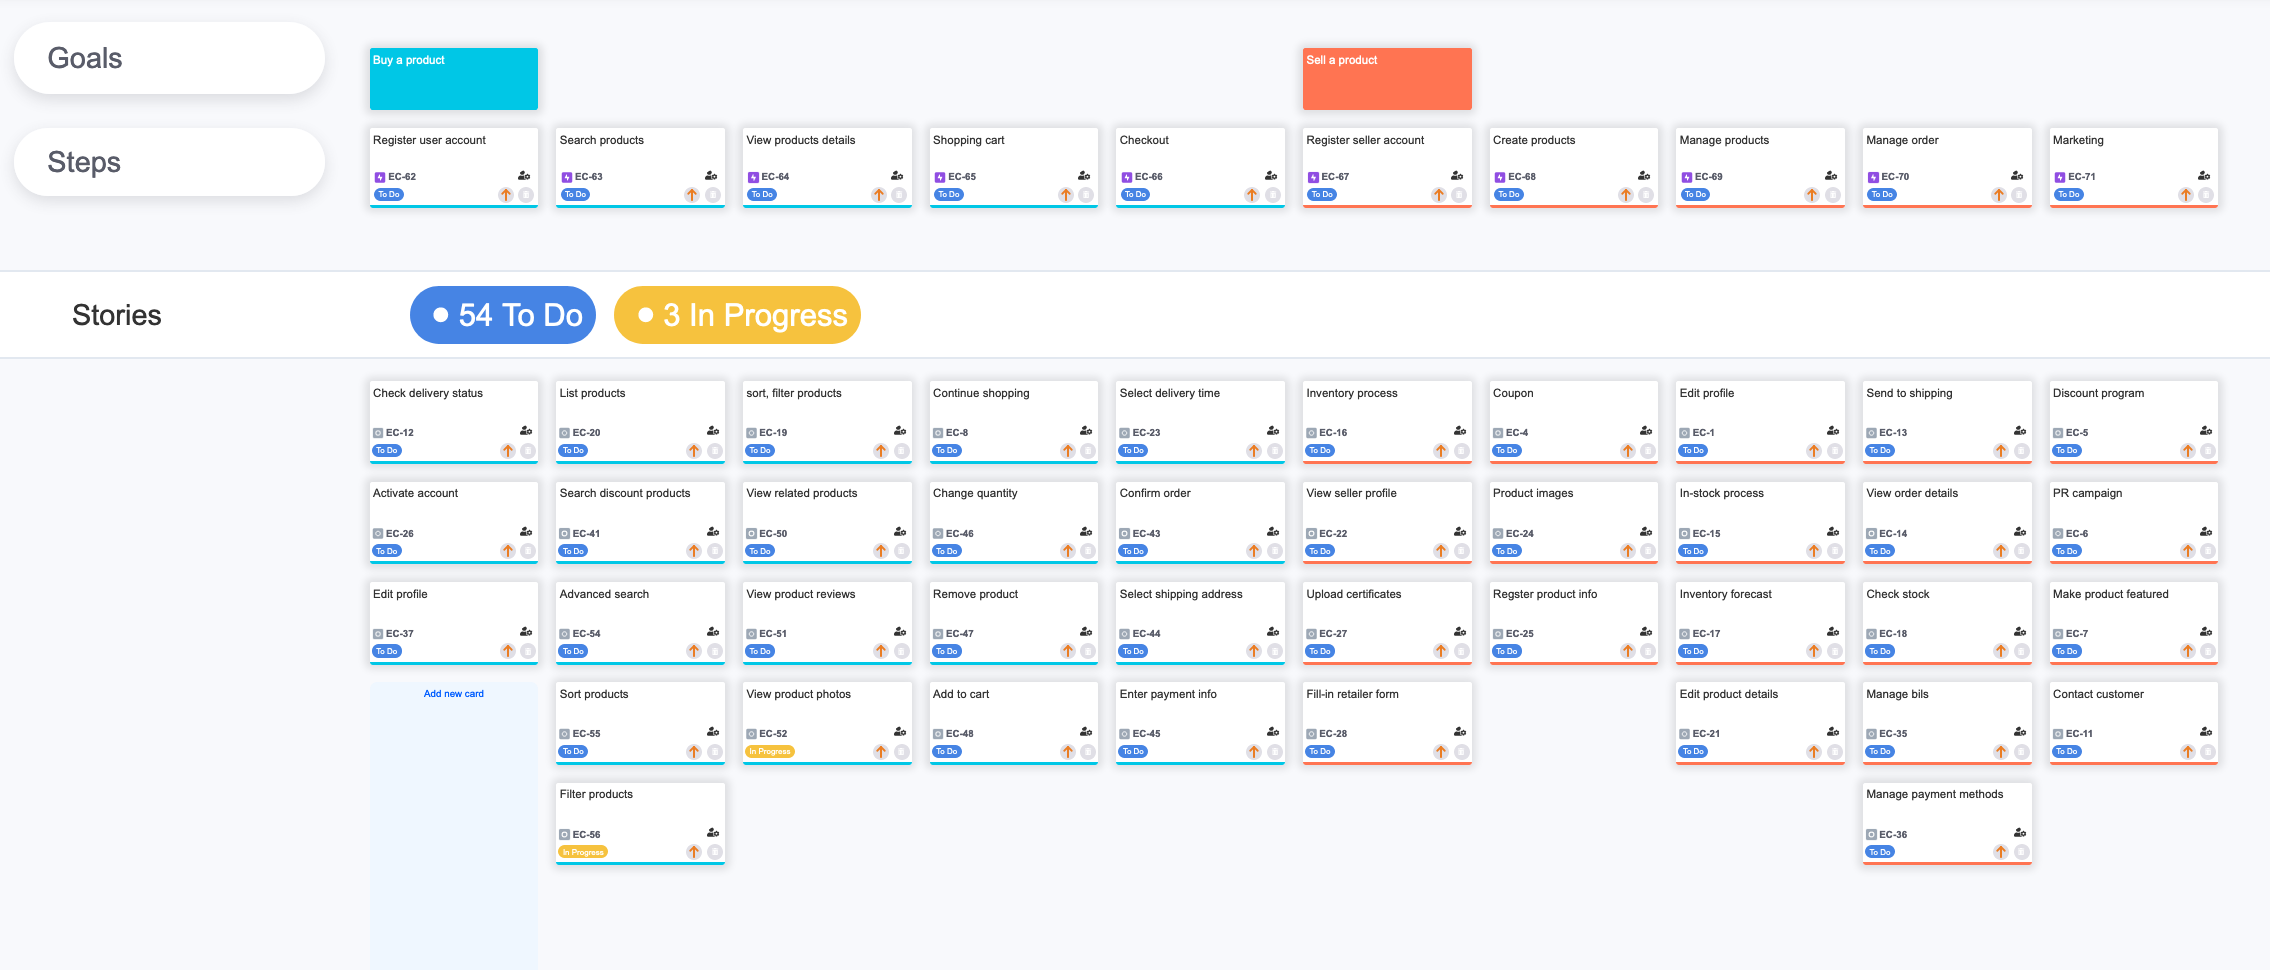Viewport: 2270px width, 970px height.
Task: Click the assignee icon on Filter products card
Action: coord(713,832)
